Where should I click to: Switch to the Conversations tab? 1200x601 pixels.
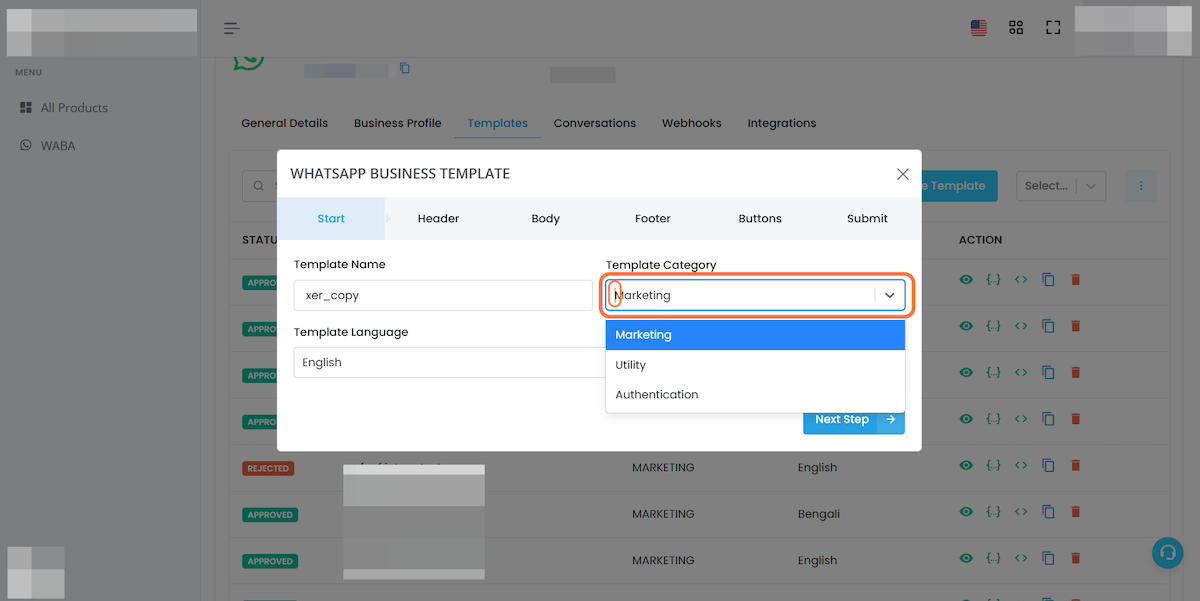595,123
